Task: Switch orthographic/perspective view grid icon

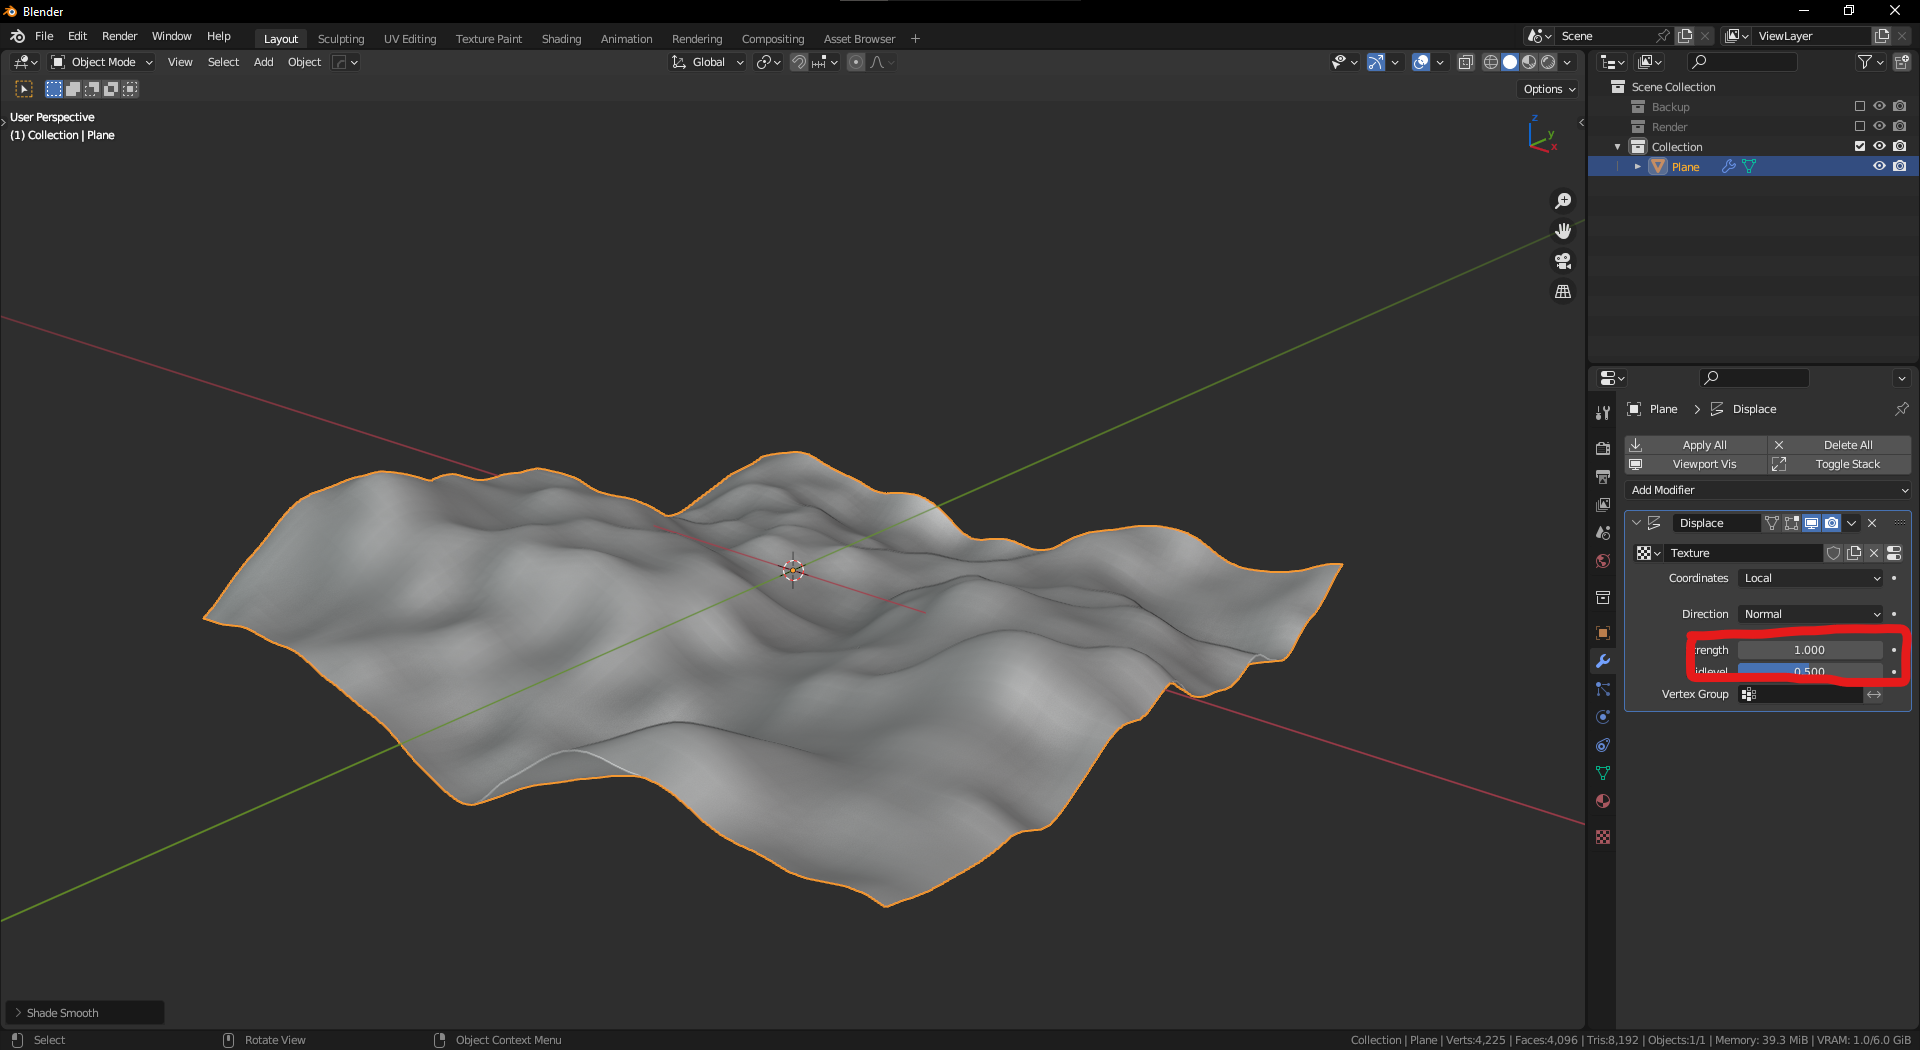Action: click(x=1562, y=292)
